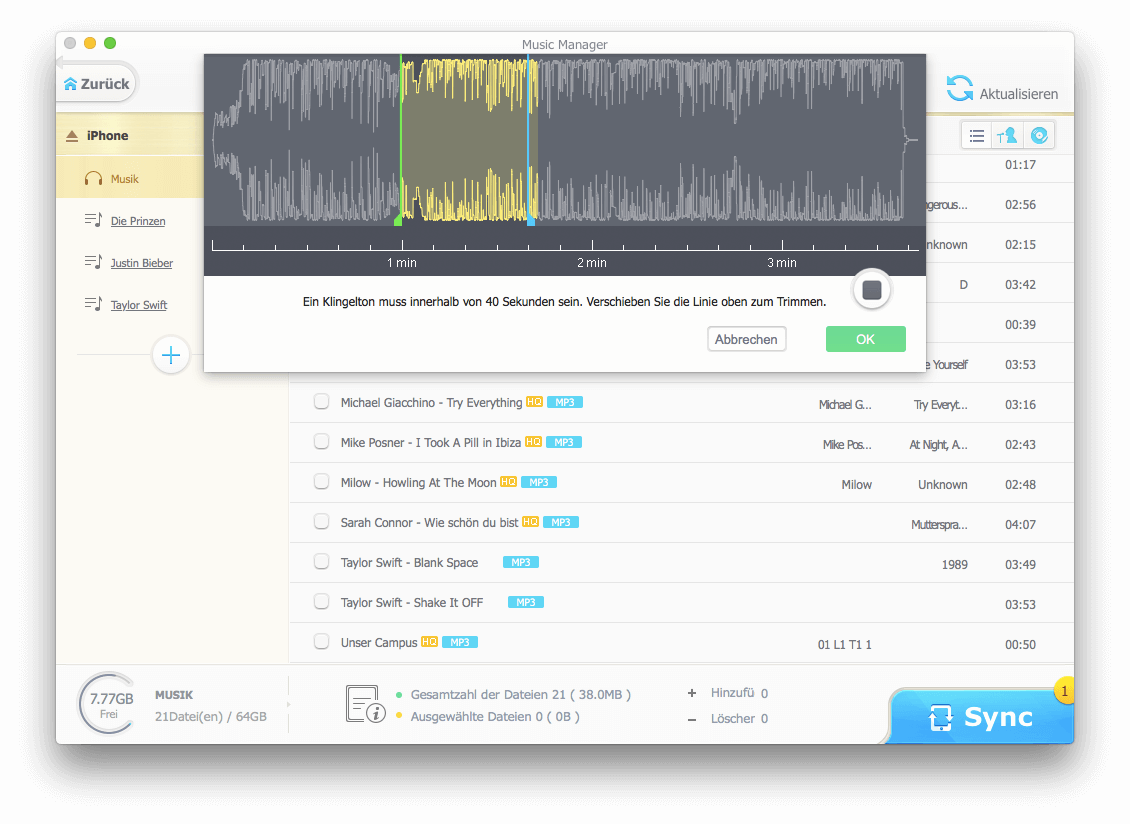Click the Musik headphones icon
This screenshot has height=824, width=1130.
(94, 179)
